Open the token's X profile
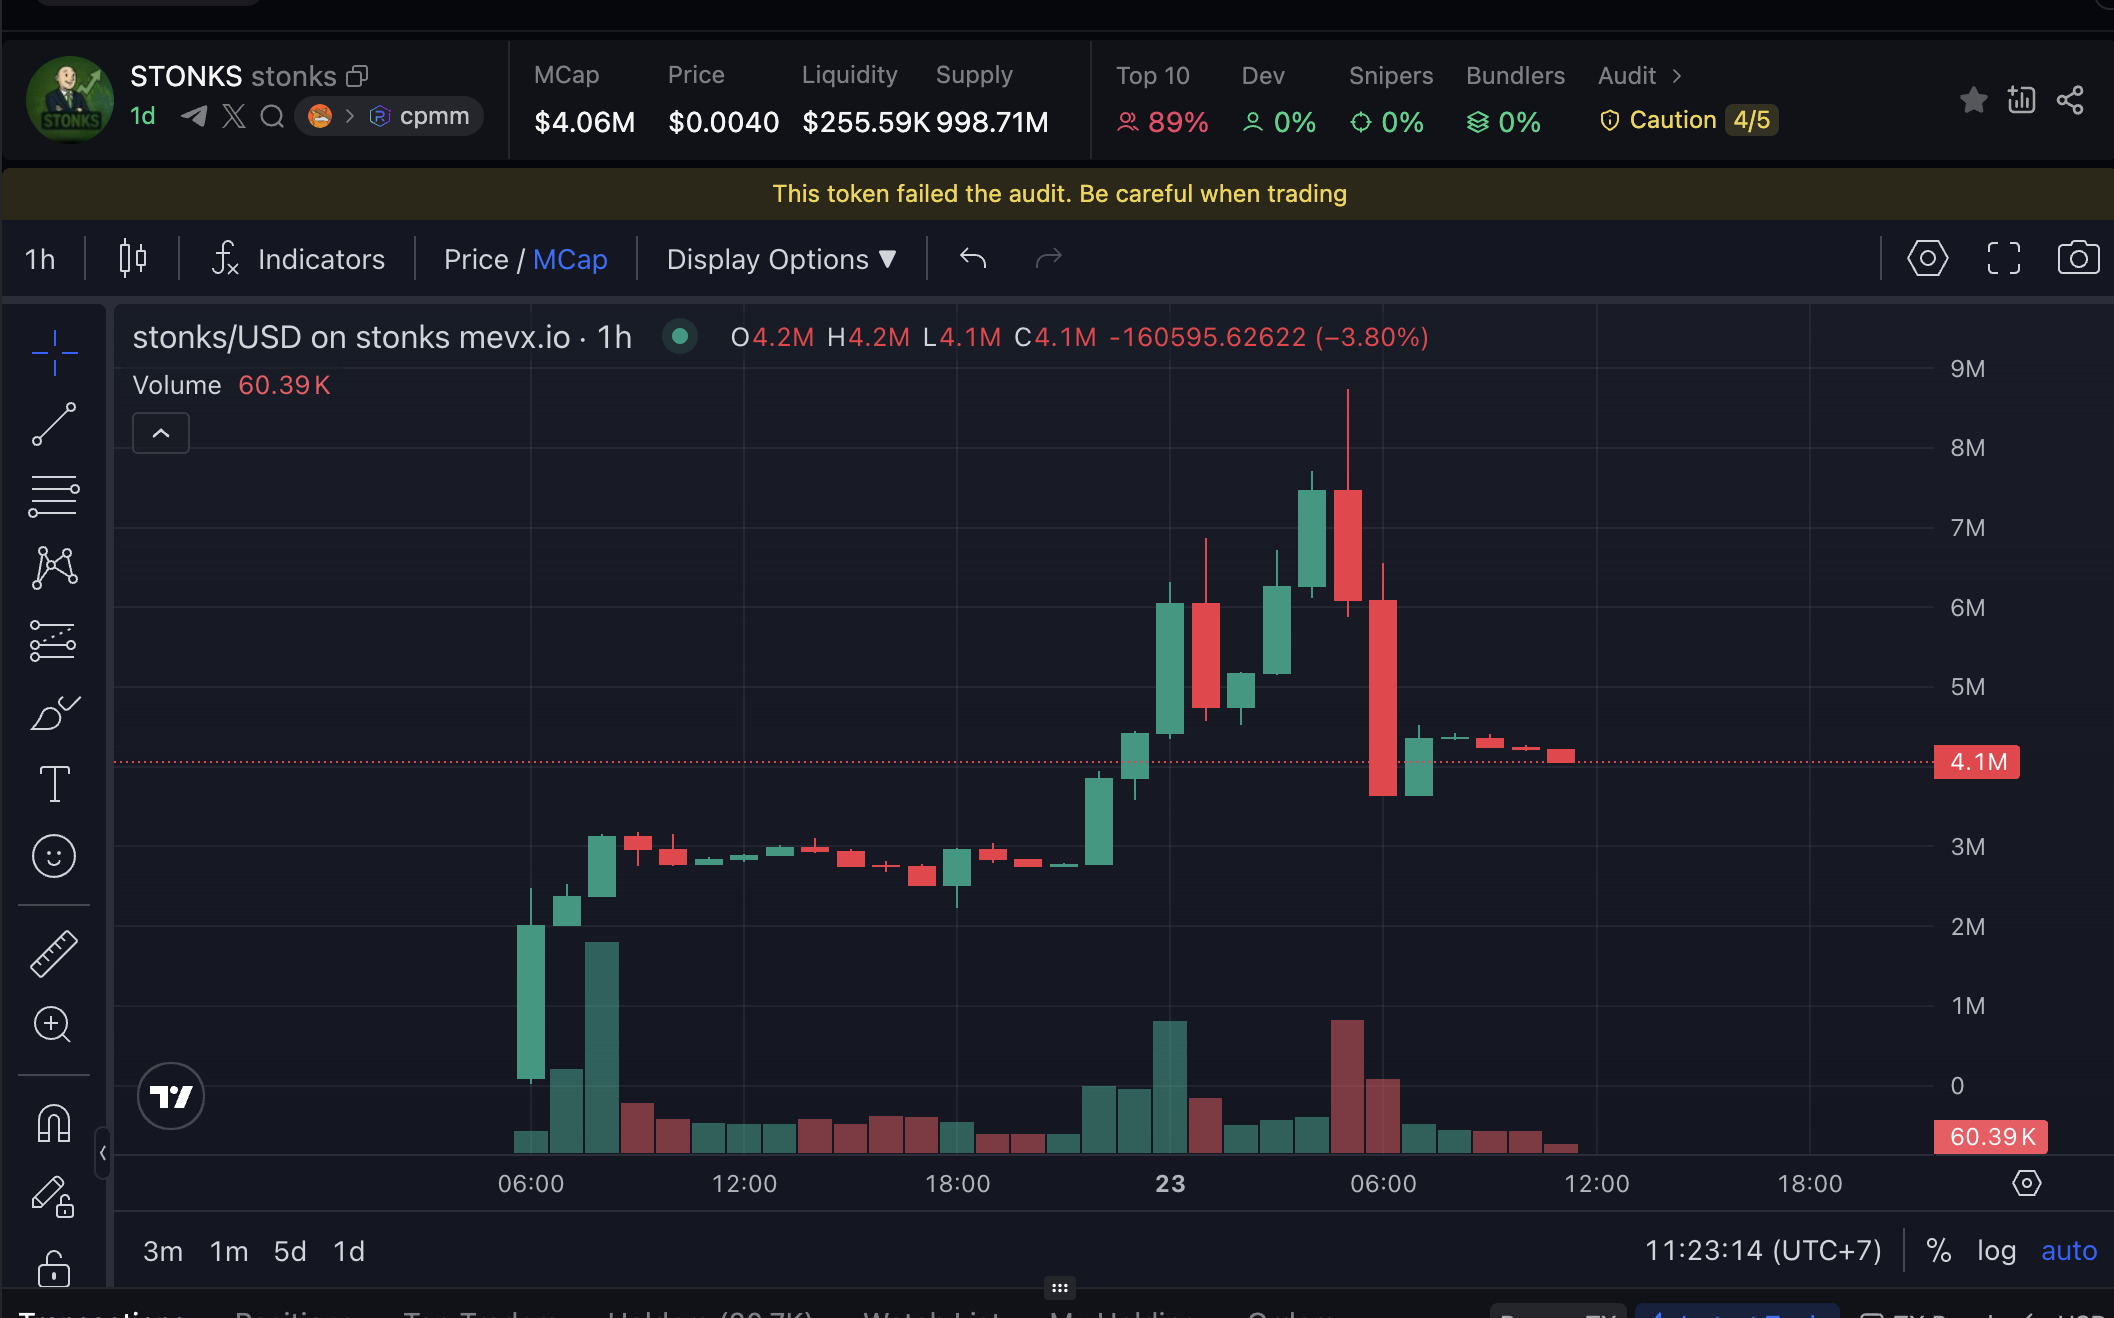 pos(233,116)
